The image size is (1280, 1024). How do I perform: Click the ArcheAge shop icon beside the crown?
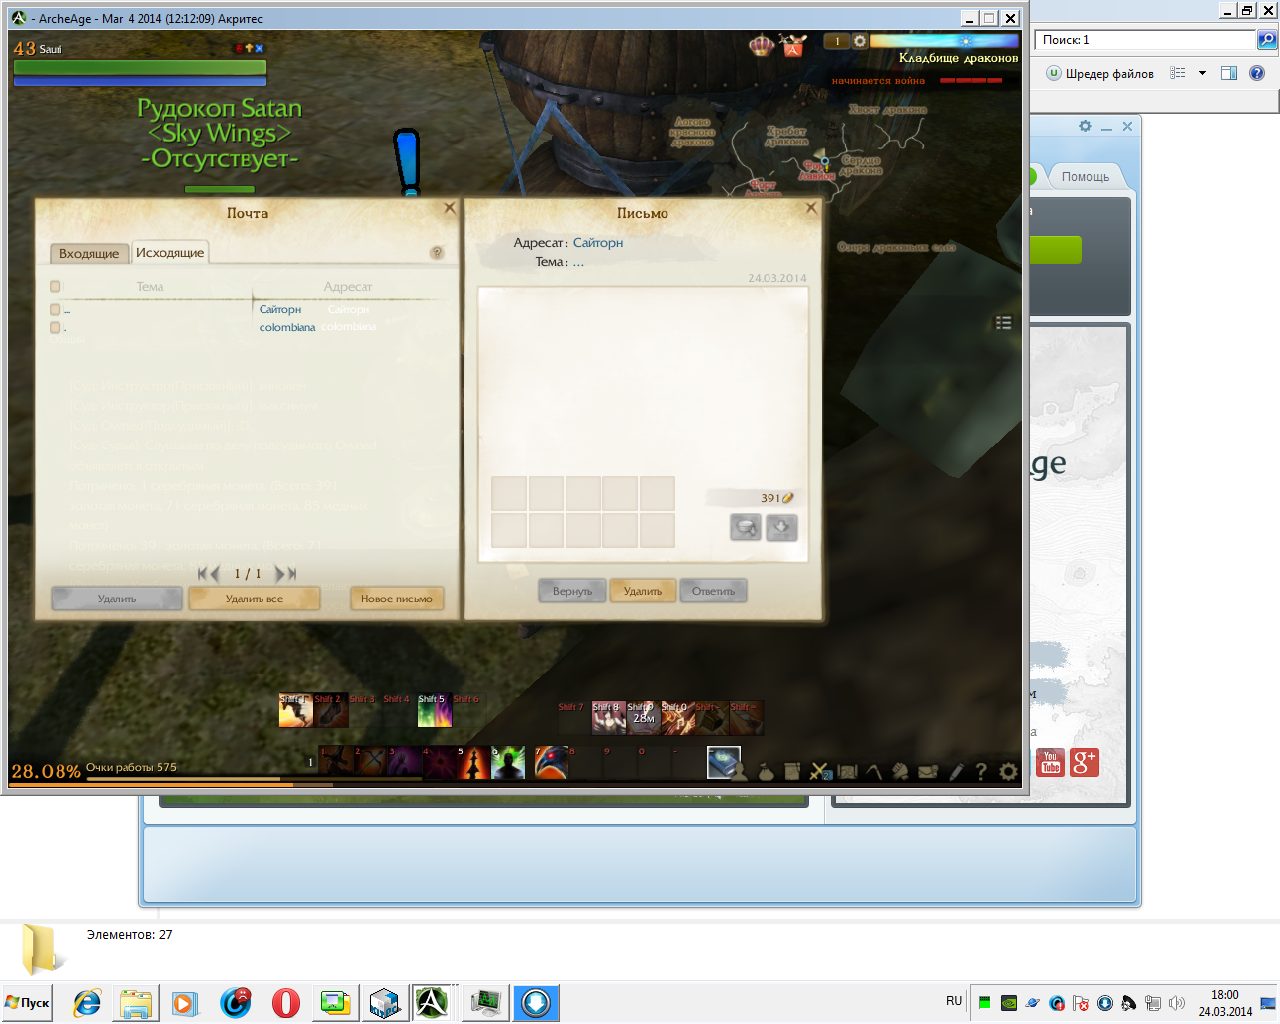tap(794, 45)
